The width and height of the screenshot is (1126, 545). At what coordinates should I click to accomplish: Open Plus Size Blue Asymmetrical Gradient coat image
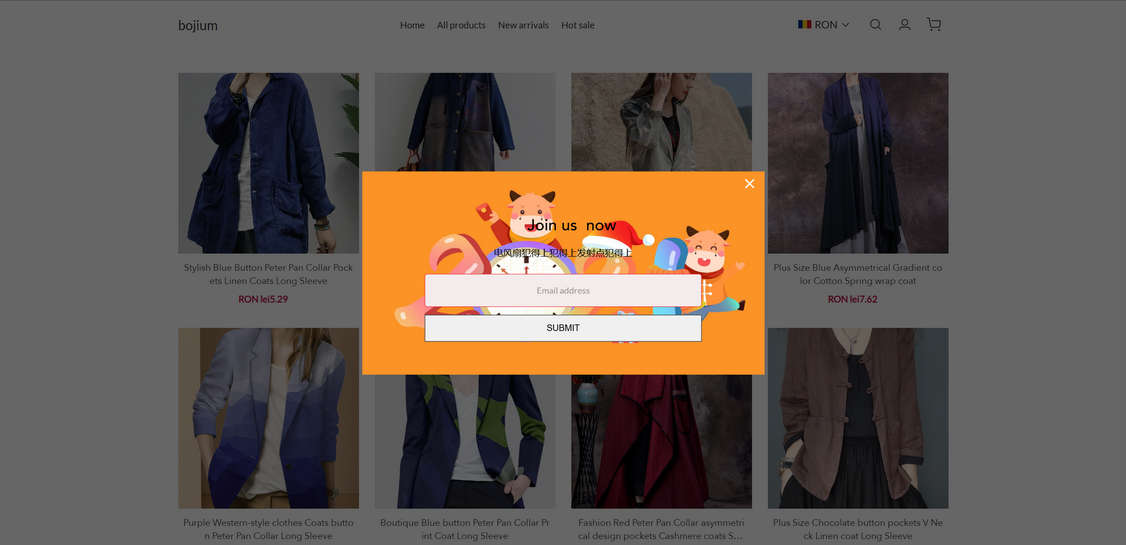858,163
